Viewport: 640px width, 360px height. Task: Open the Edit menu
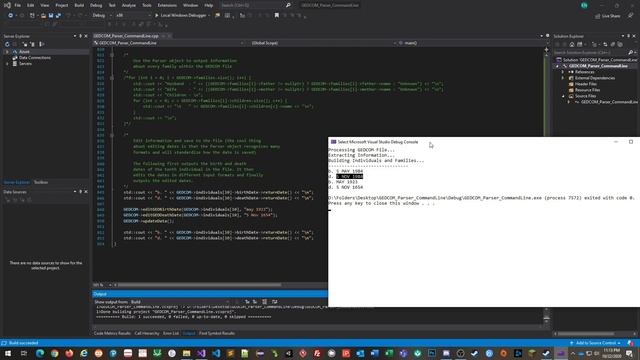coord(31,5)
